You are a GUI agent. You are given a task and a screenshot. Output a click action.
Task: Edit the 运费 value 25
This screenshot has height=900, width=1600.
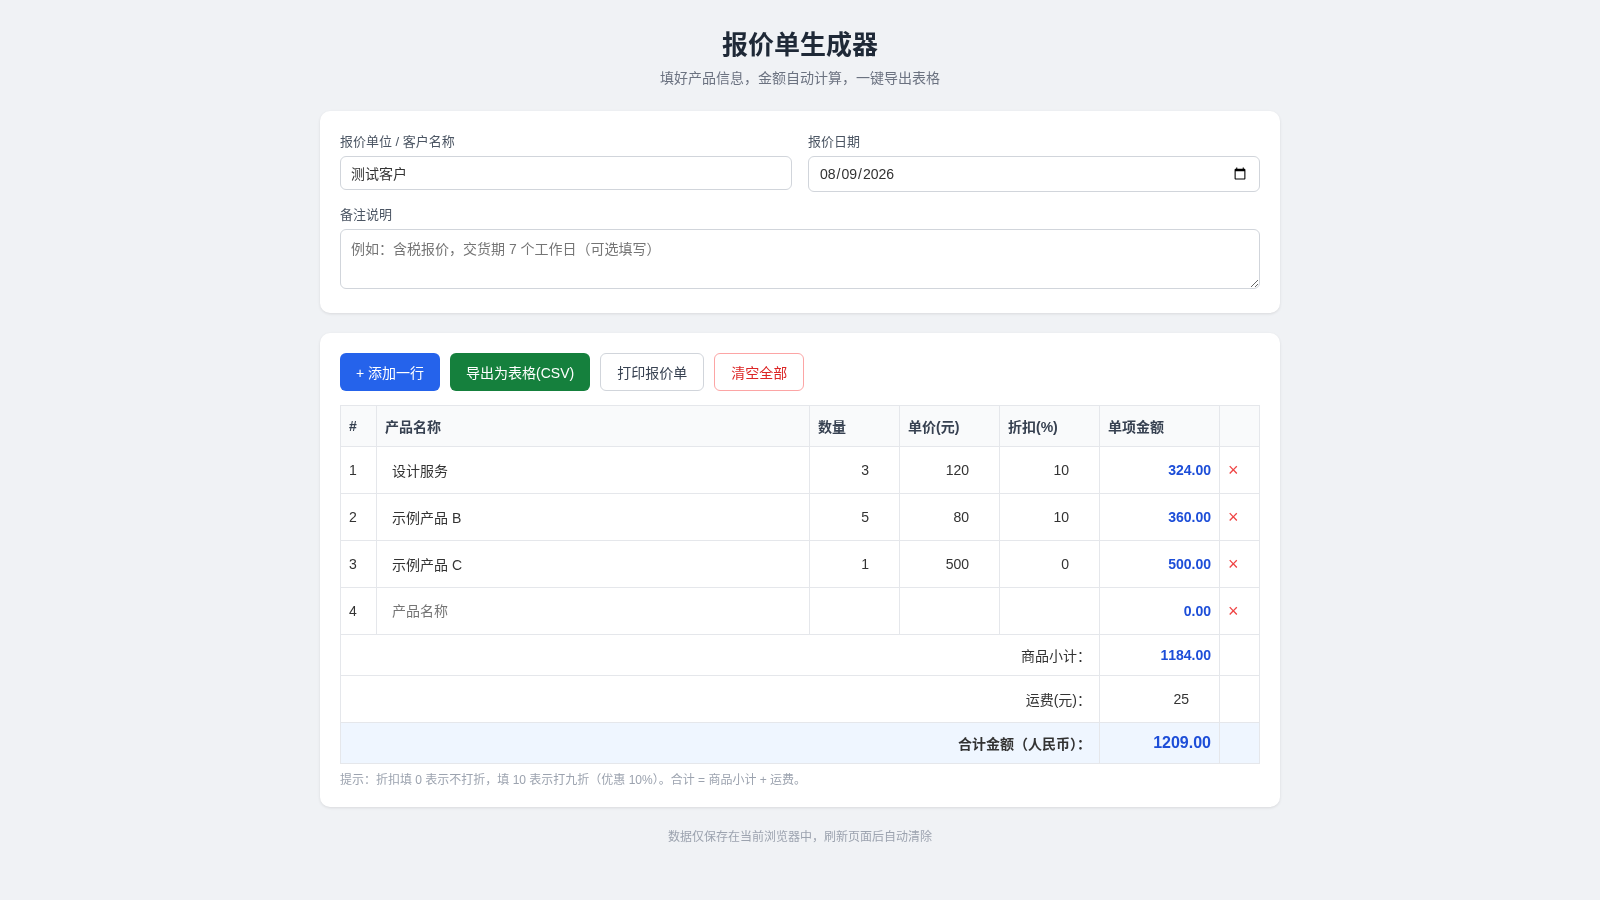point(1159,699)
